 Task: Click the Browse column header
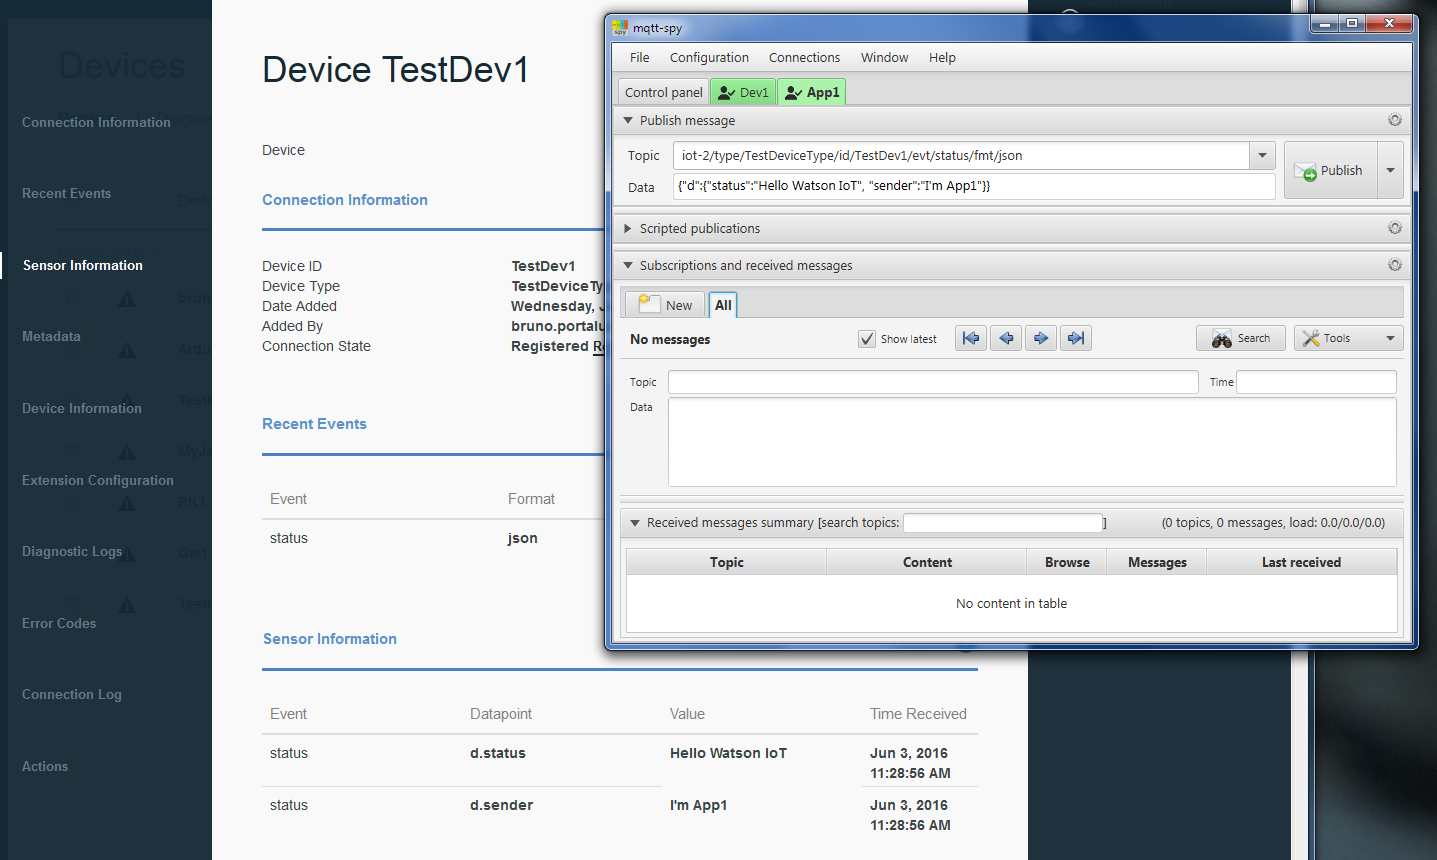click(x=1067, y=562)
